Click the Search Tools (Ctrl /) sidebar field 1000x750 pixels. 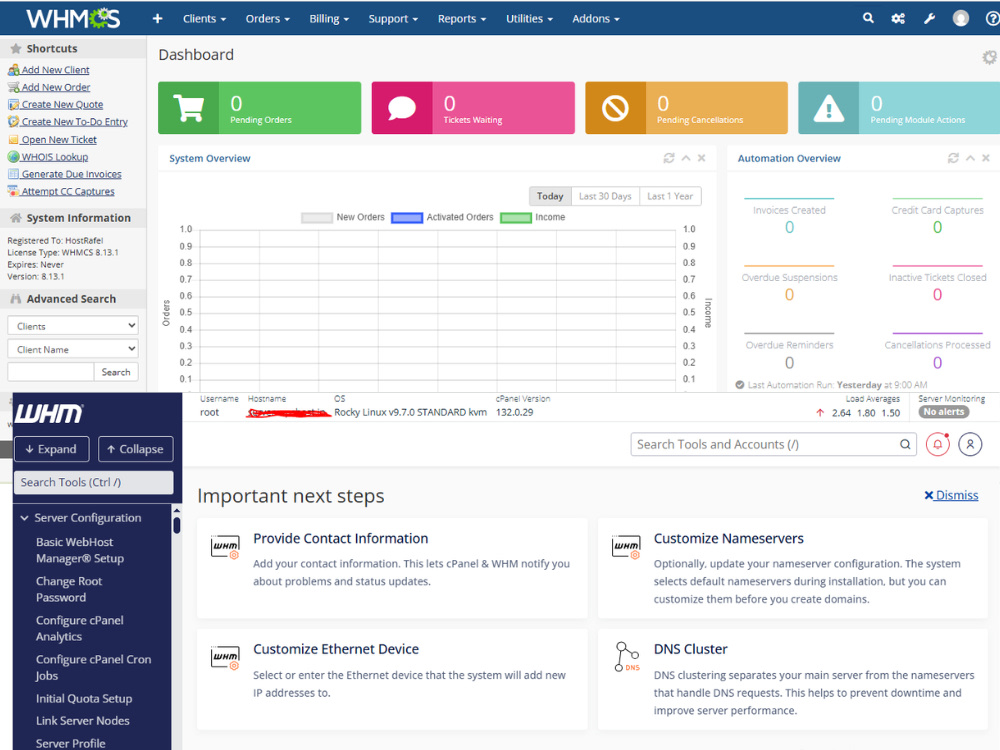(x=94, y=483)
